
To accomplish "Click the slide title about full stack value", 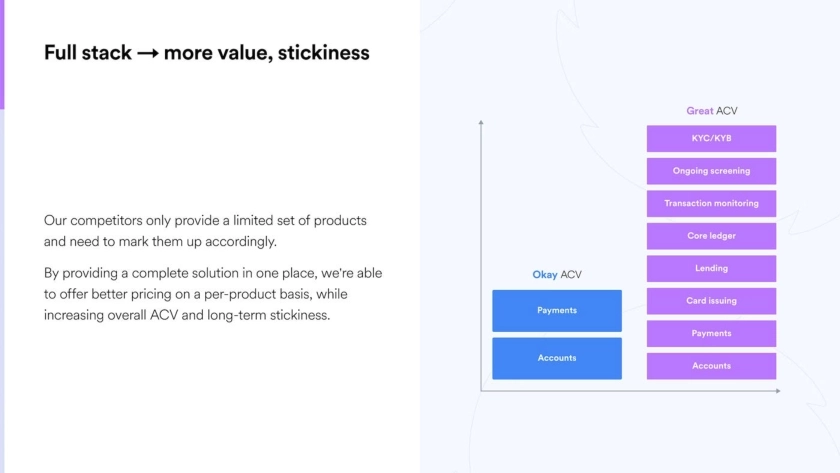I will (206, 53).
